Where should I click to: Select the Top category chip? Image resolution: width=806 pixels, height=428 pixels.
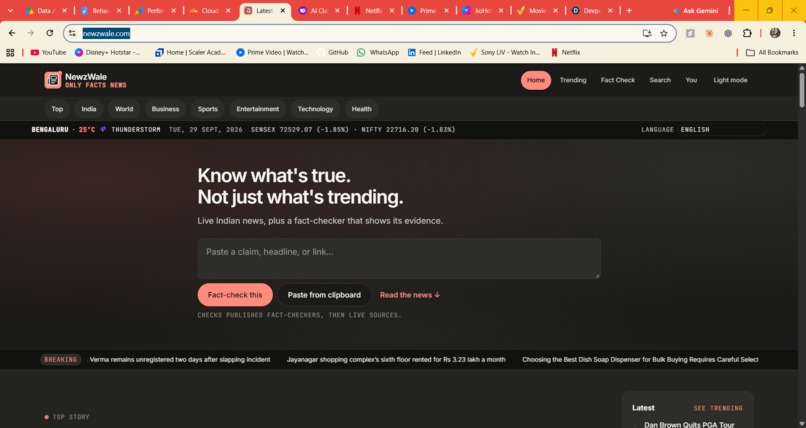tap(57, 109)
